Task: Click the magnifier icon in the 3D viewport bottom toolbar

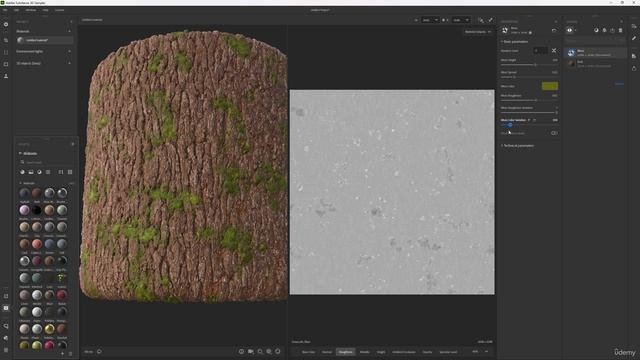Action: [x=260, y=351]
